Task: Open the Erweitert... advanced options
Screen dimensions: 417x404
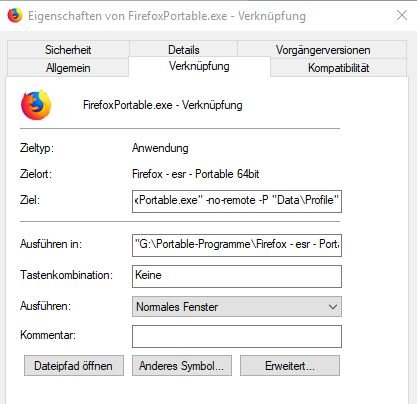Action: point(290,366)
